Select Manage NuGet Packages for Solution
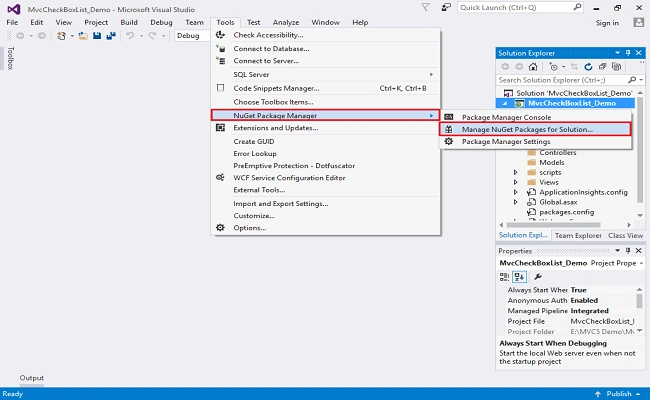 535,129
